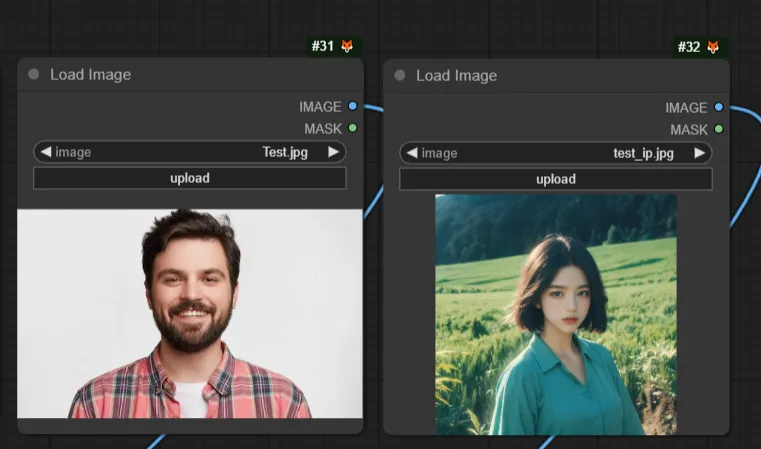Click the left Load Image node title
This screenshot has width=761, height=449.
(x=90, y=74)
